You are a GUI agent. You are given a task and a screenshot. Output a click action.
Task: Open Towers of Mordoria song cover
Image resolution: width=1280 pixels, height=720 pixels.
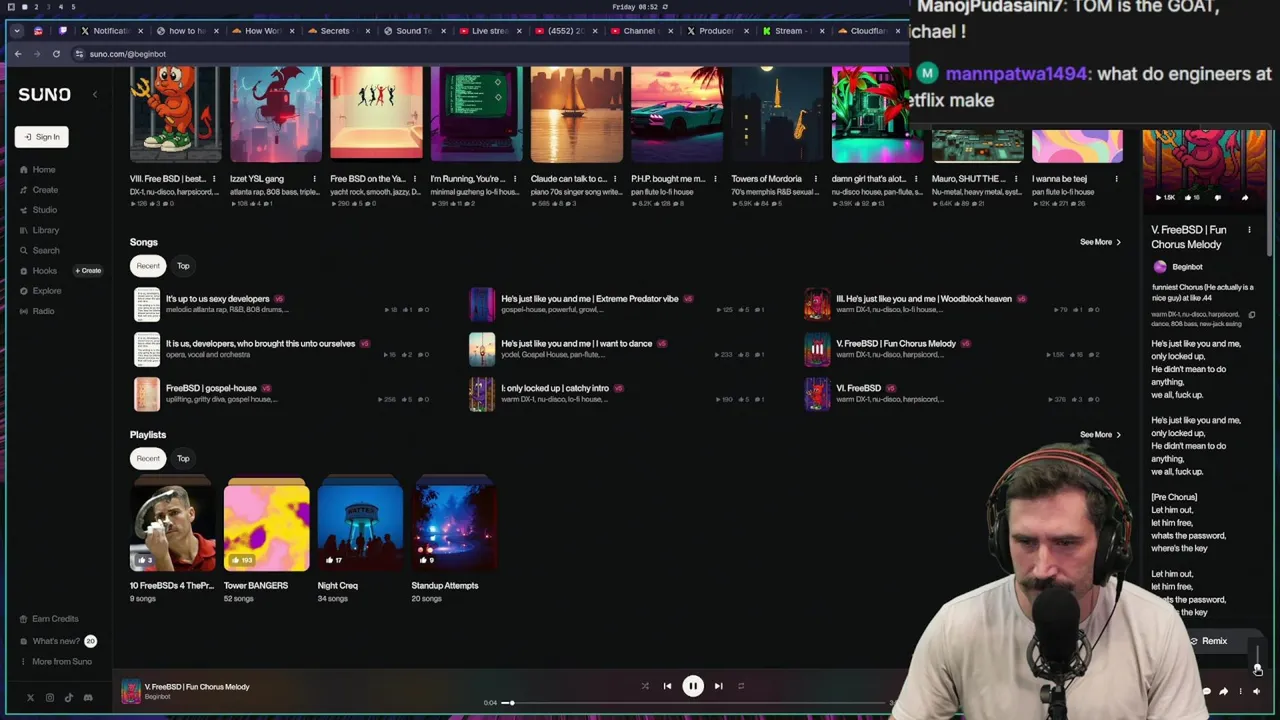click(776, 114)
